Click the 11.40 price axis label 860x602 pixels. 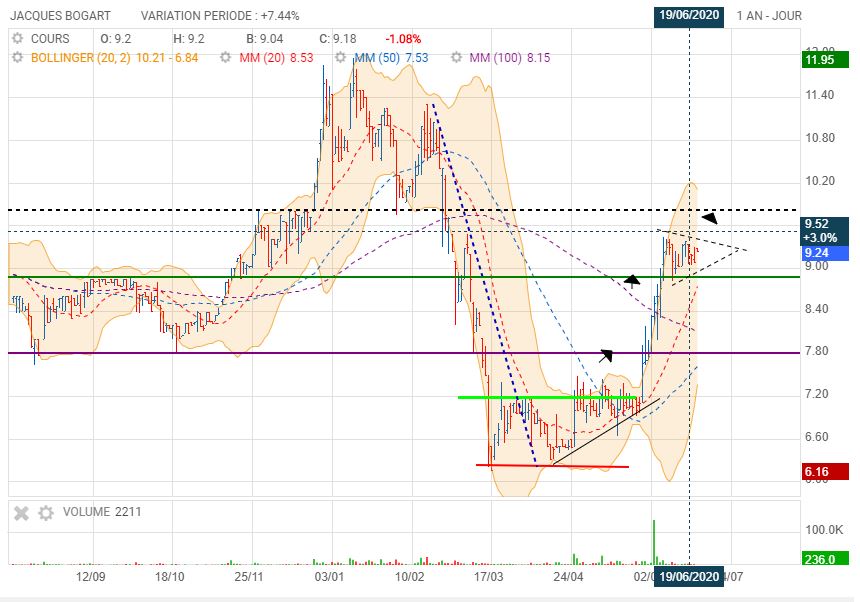pos(819,95)
